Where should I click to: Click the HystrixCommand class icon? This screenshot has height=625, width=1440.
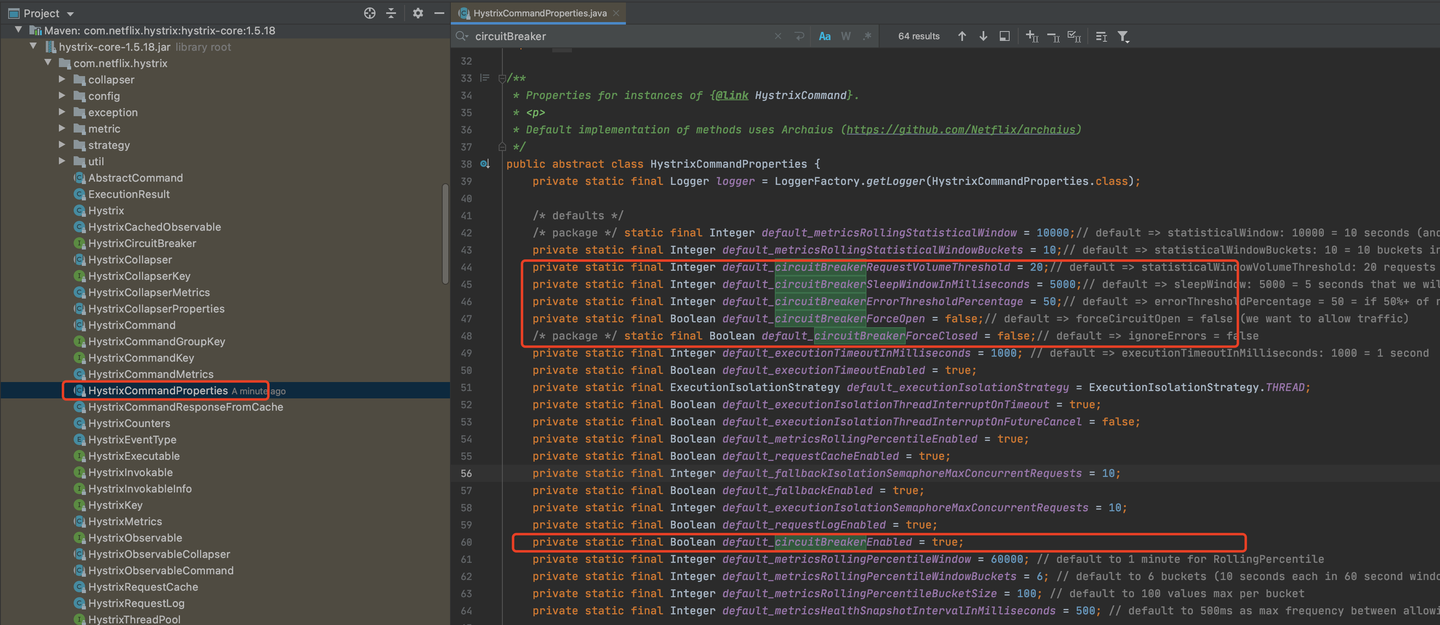click(x=80, y=325)
